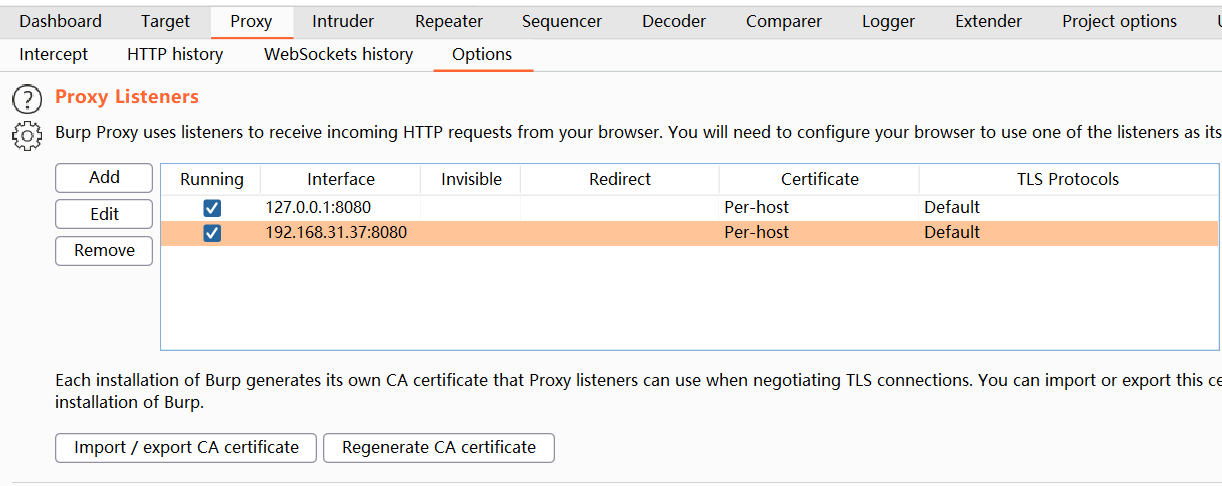This screenshot has height=486, width=1222.
Task: Click the Edit listener button
Action: [104, 214]
